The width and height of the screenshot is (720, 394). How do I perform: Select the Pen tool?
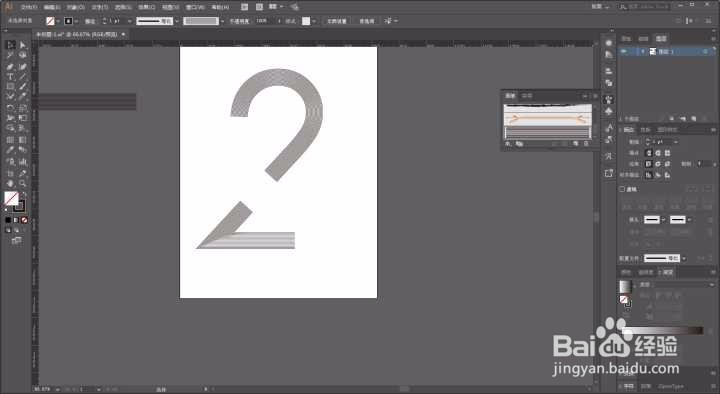click(10, 67)
